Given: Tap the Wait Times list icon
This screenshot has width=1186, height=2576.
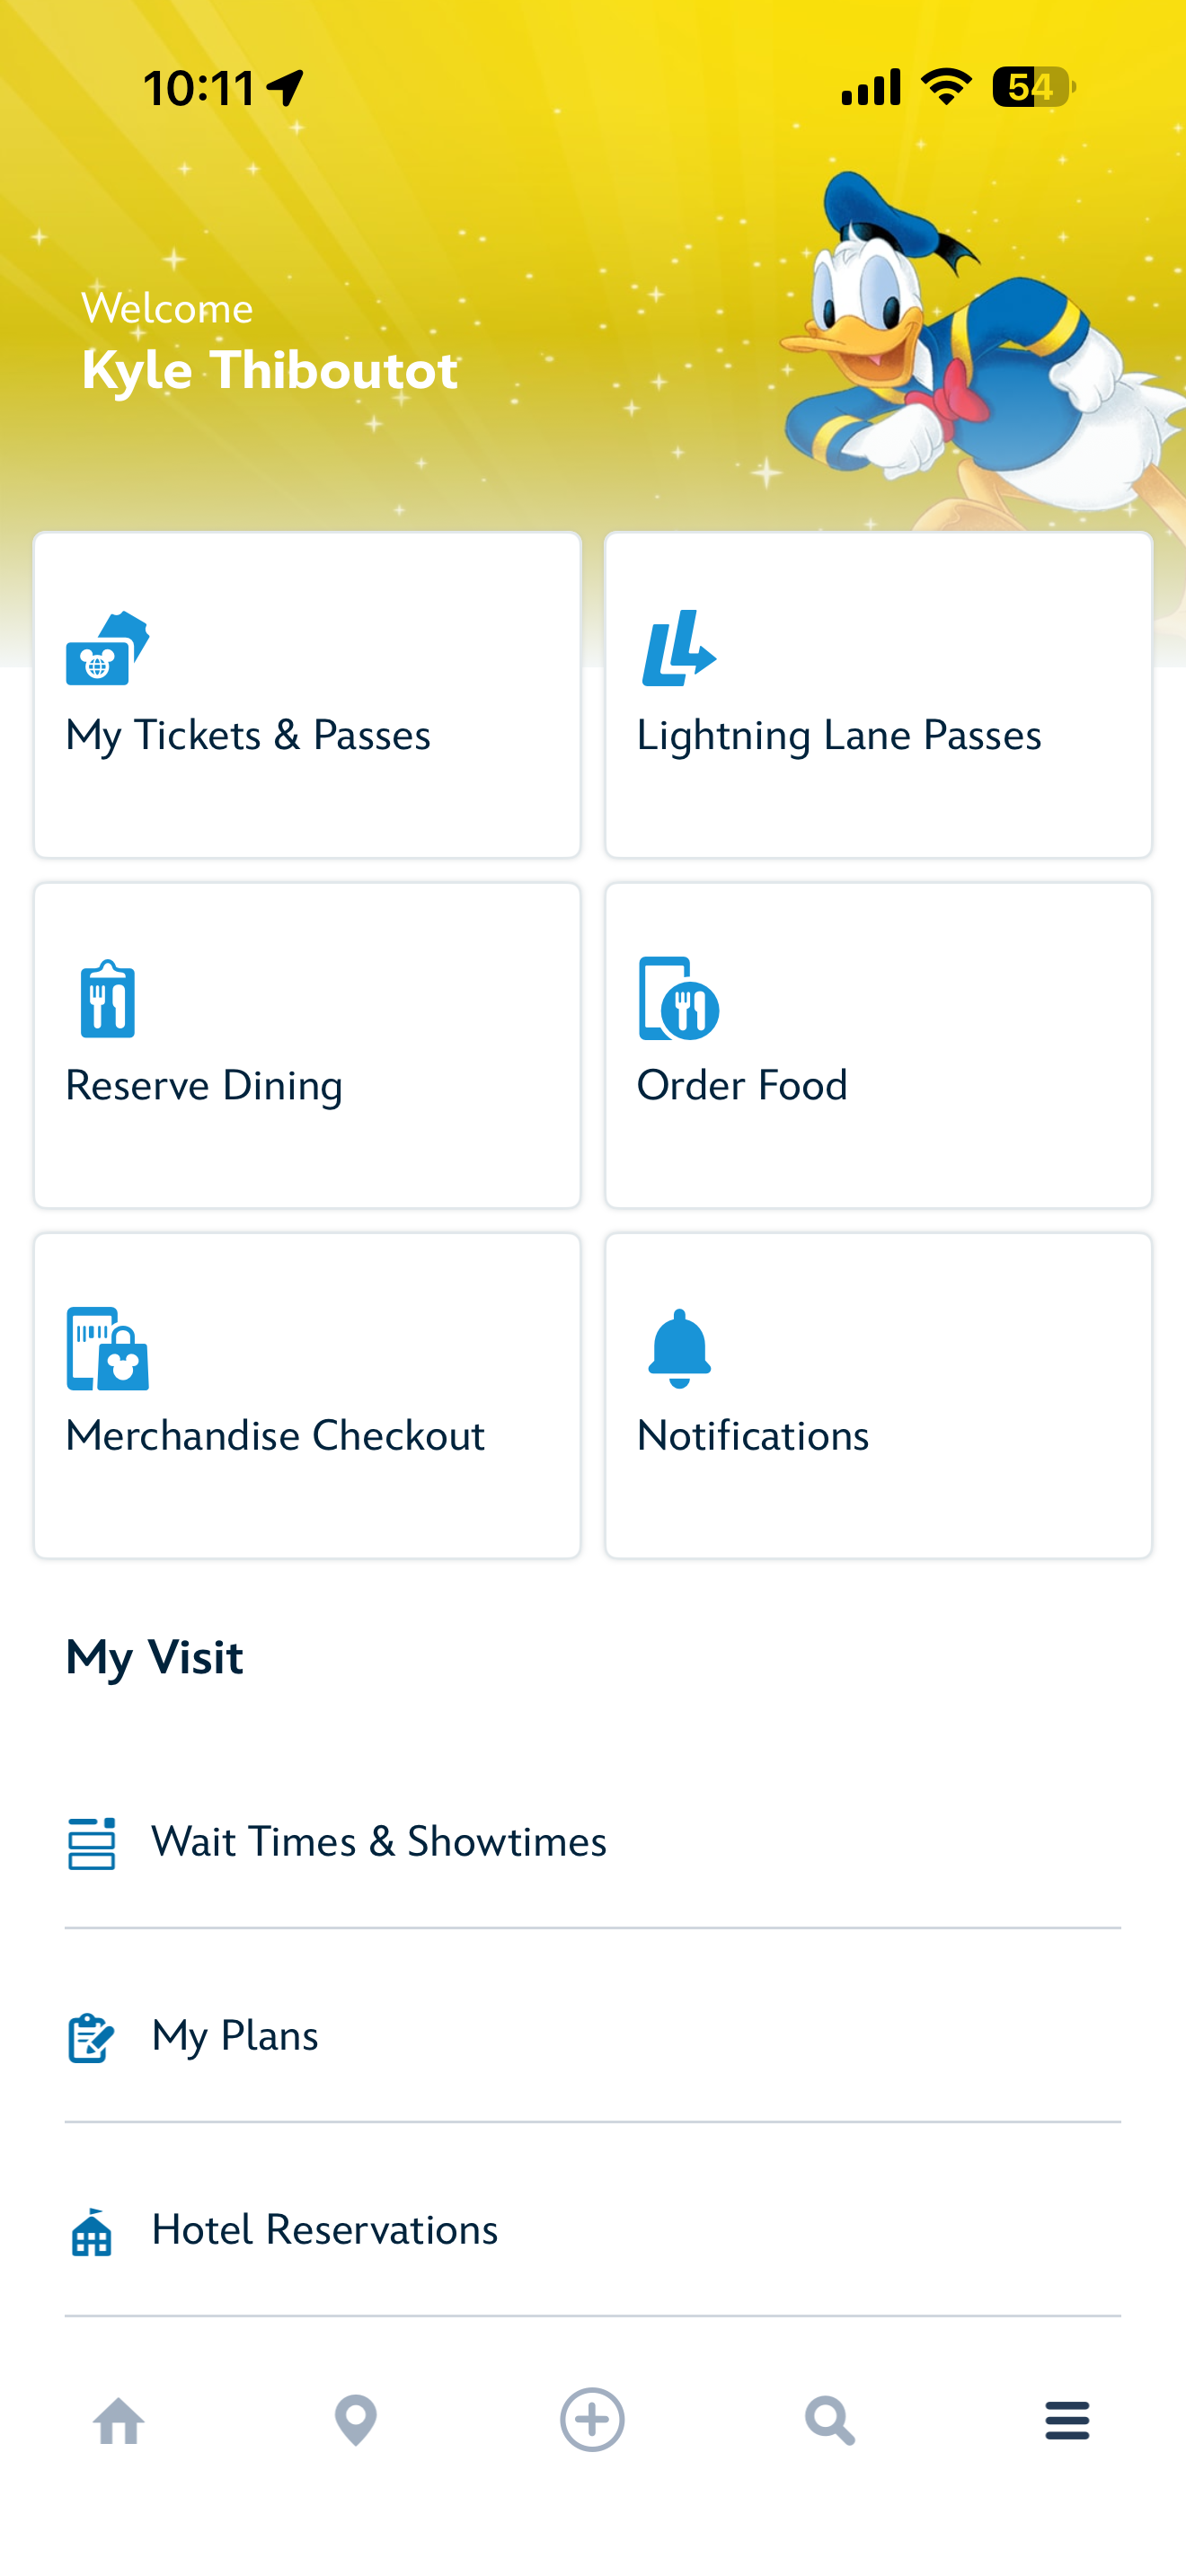Looking at the screenshot, I should click(91, 1843).
